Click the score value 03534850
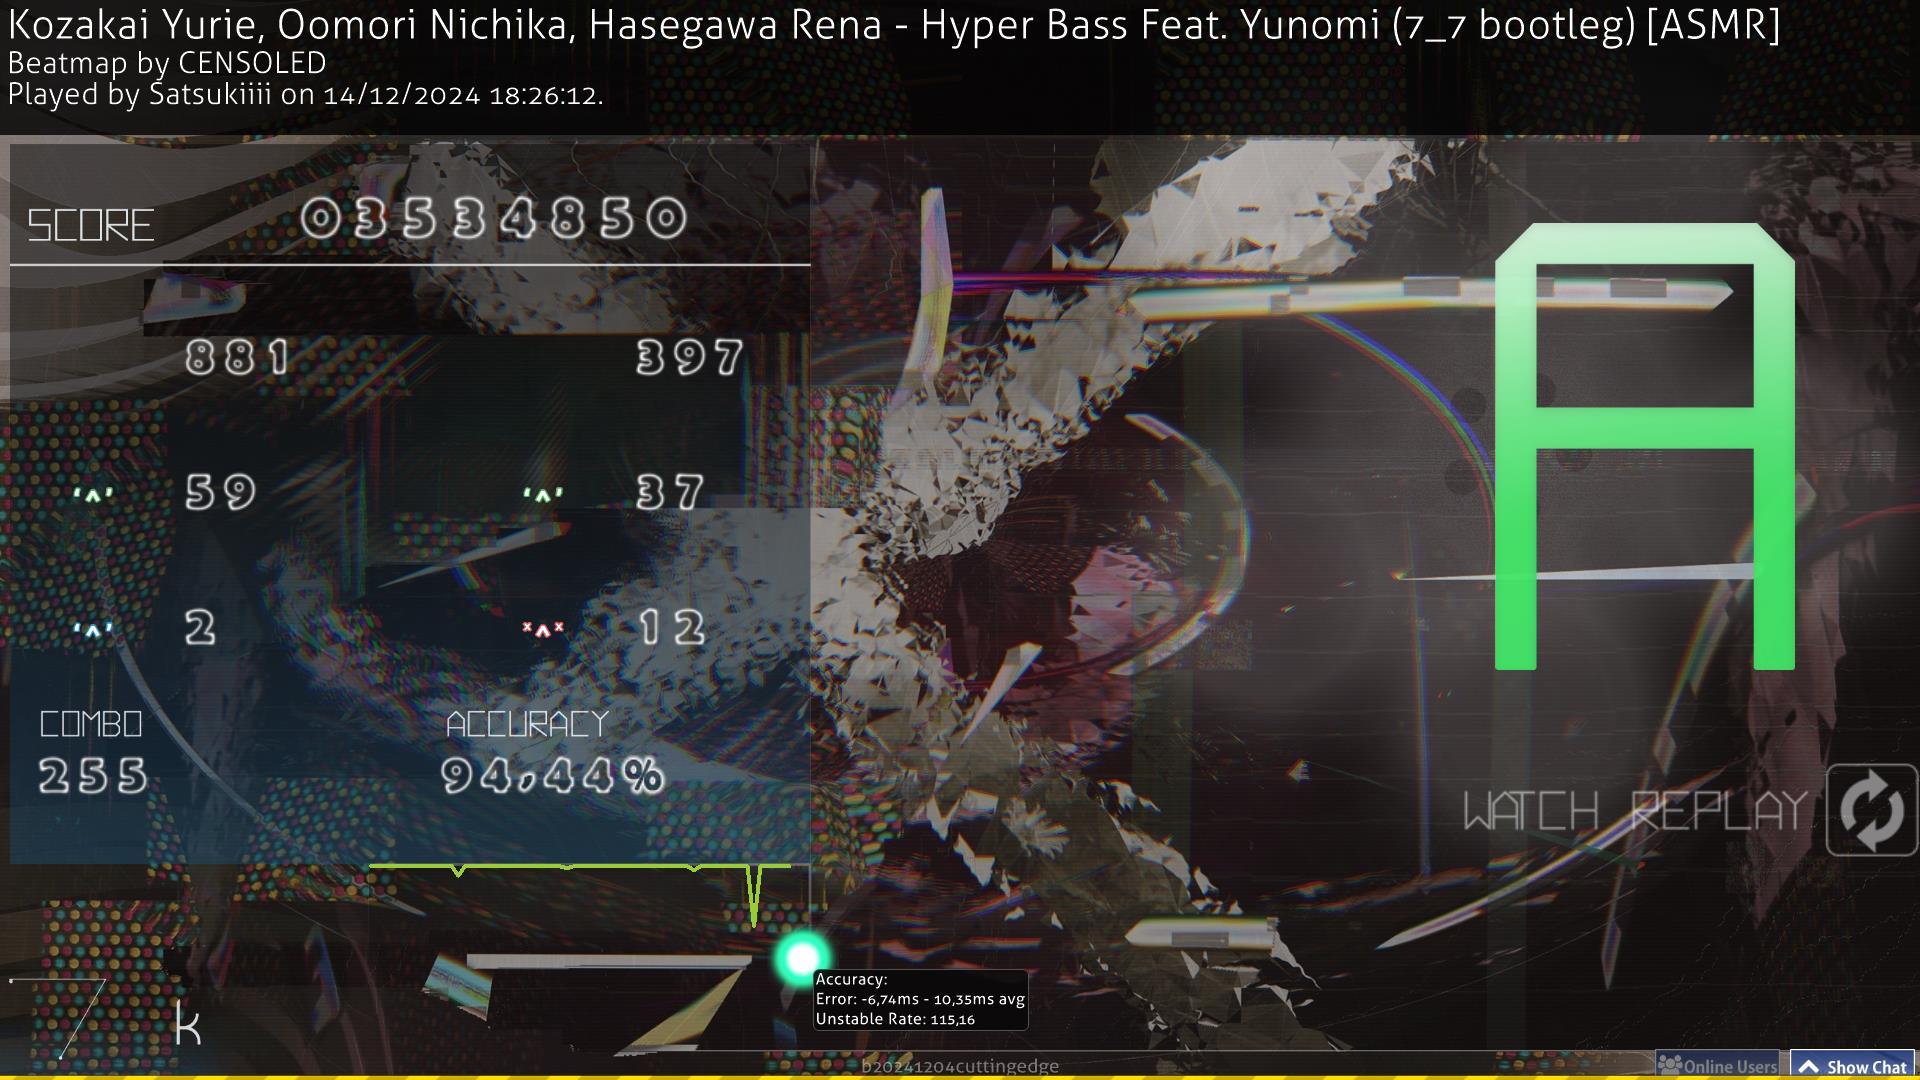The width and height of the screenshot is (1920, 1080). [x=495, y=219]
